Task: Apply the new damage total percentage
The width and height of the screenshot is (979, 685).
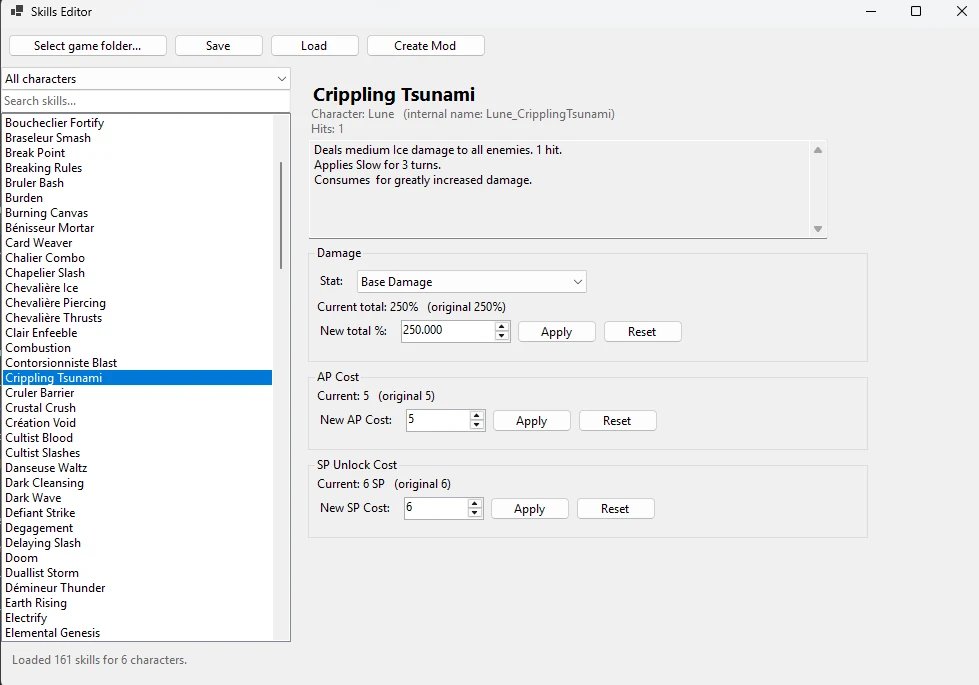Action: (557, 332)
